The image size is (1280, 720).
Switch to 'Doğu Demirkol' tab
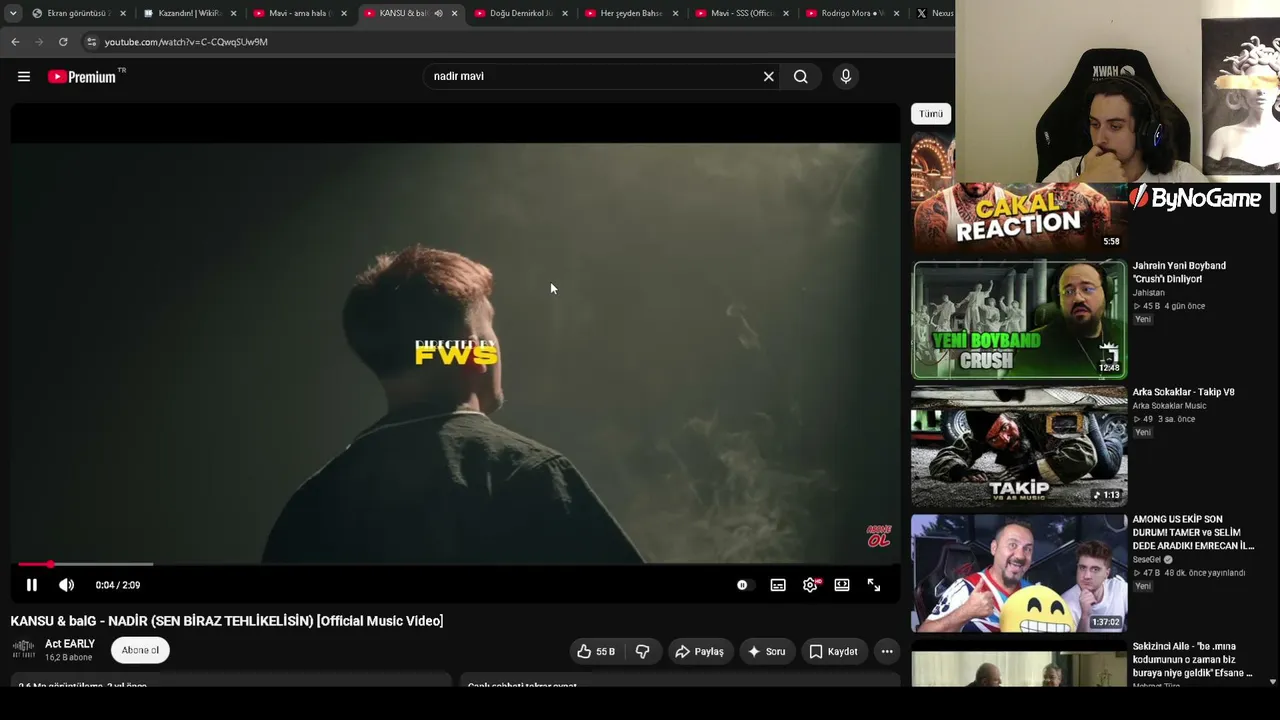click(518, 13)
